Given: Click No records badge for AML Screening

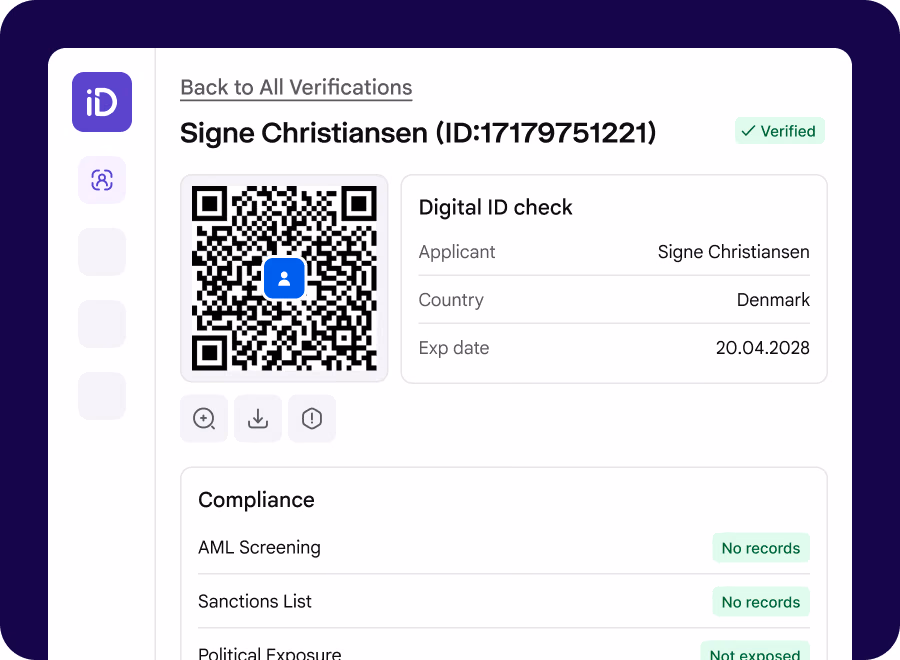Looking at the screenshot, I should pos(761,548).
